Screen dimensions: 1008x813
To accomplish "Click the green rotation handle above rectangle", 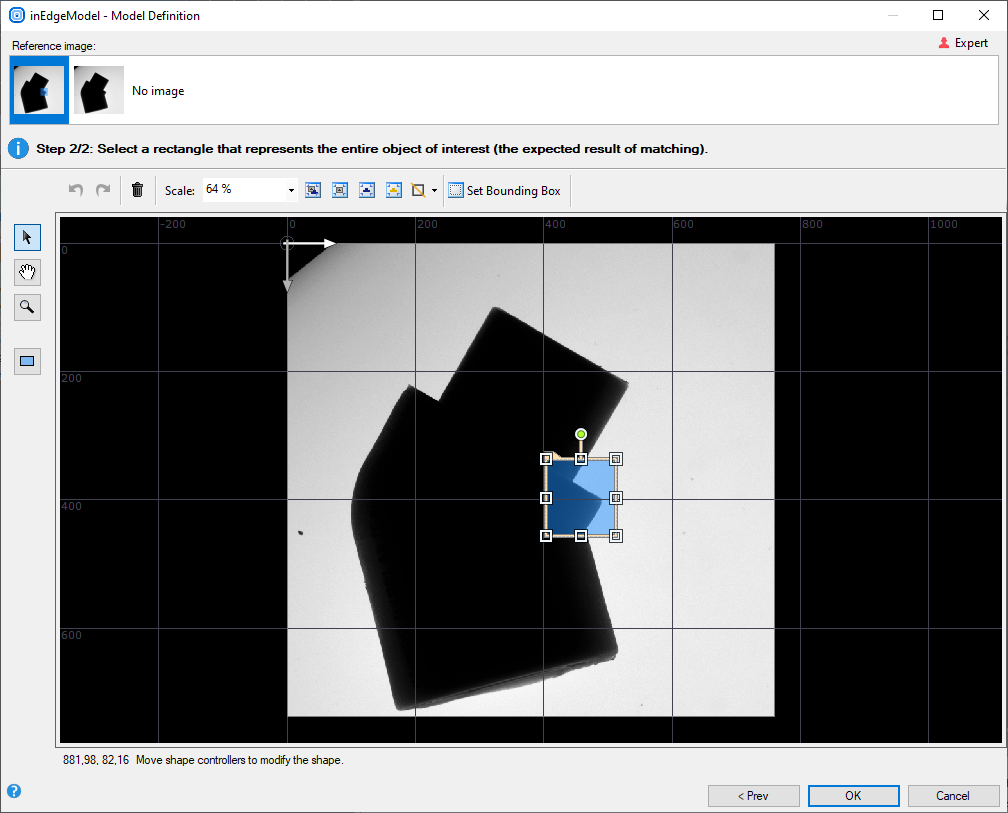I will point(581,434).
